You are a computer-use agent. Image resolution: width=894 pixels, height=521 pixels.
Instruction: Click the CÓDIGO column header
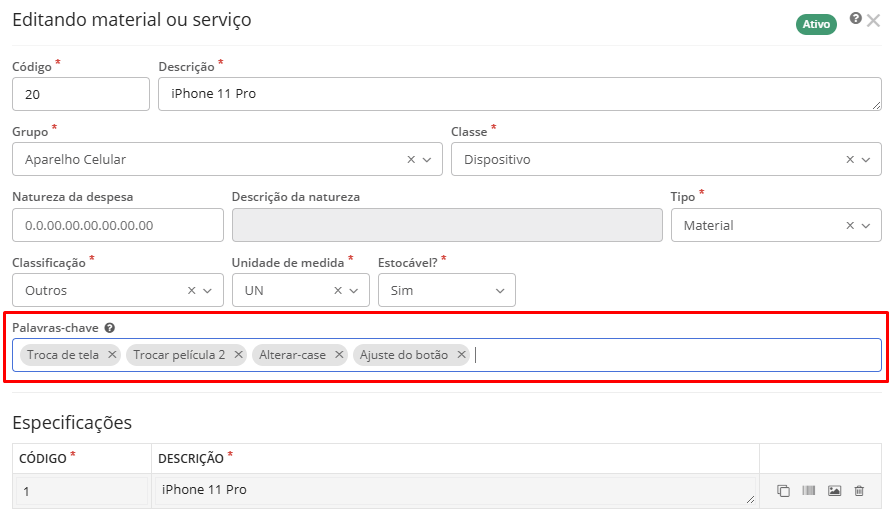click(x=43, y=458)
